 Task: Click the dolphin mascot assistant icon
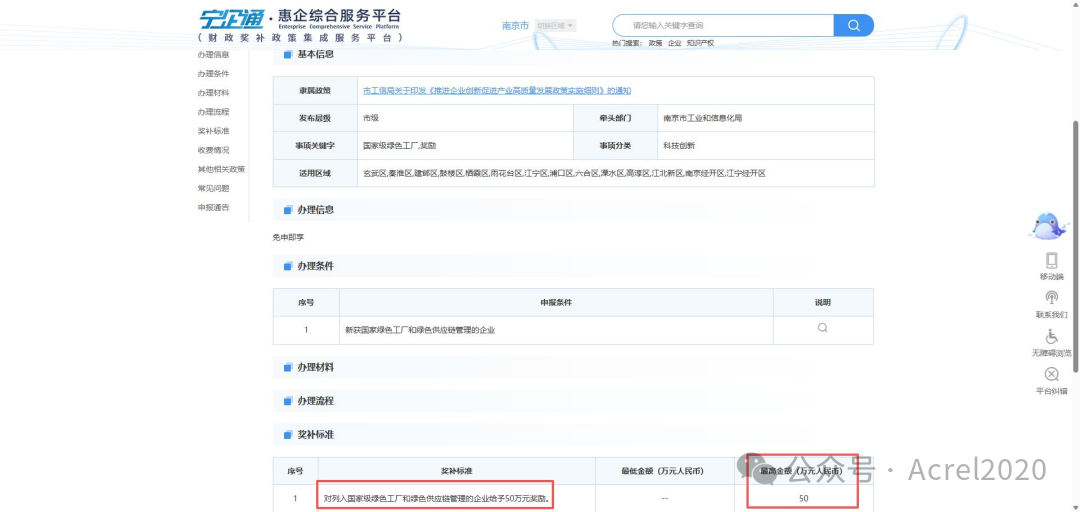point(1048,226)
